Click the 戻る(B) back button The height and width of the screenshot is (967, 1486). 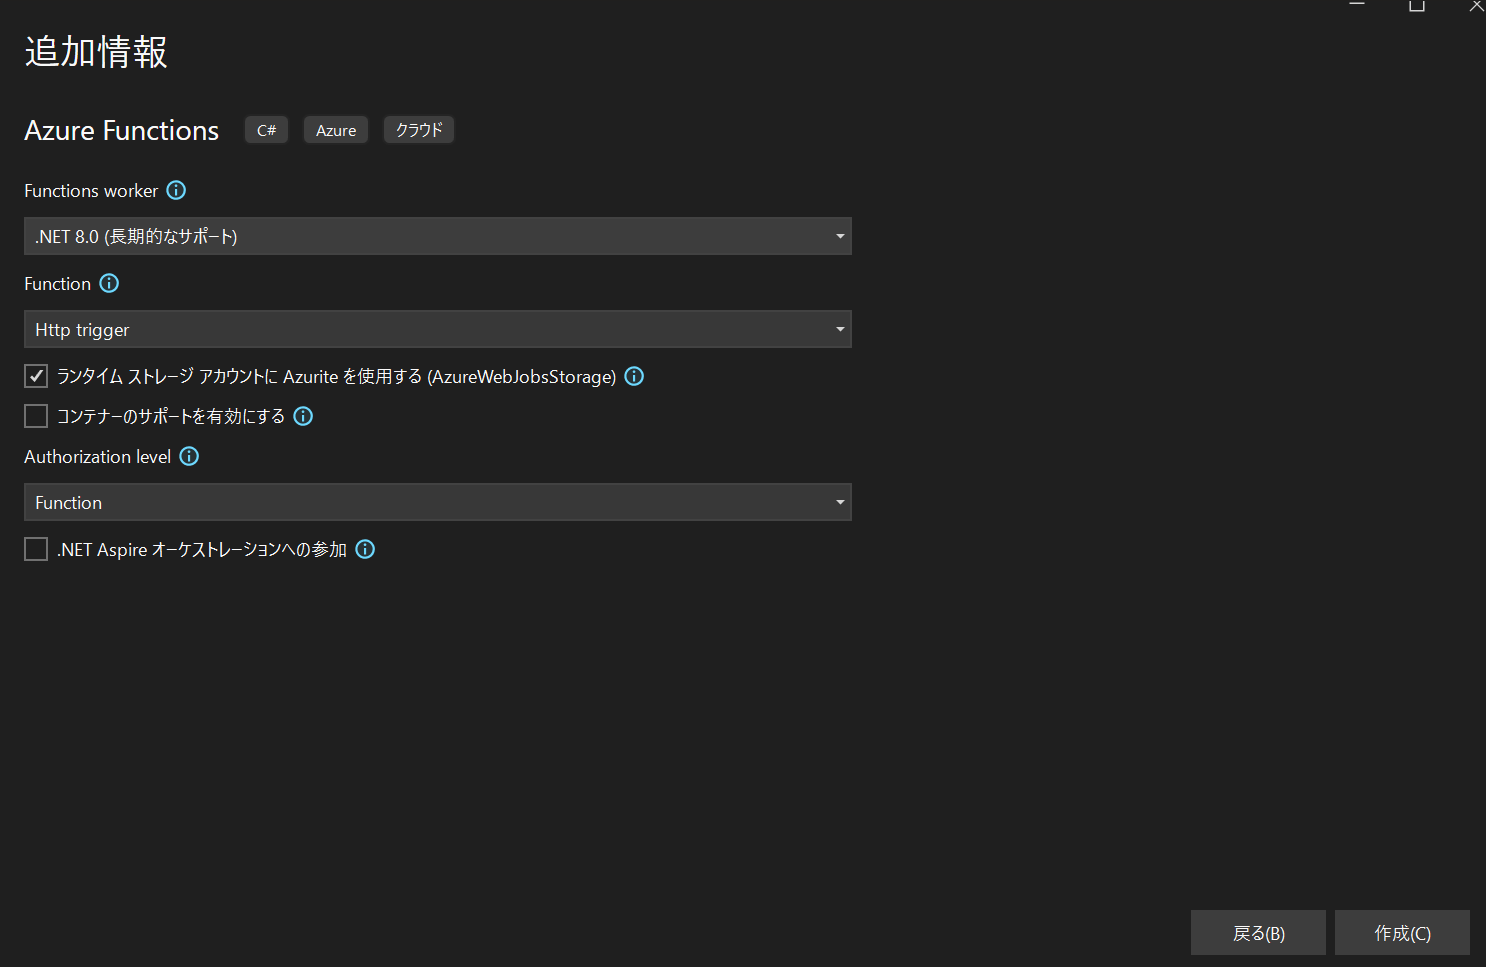pyautogui.click(x=1258, y=933)
